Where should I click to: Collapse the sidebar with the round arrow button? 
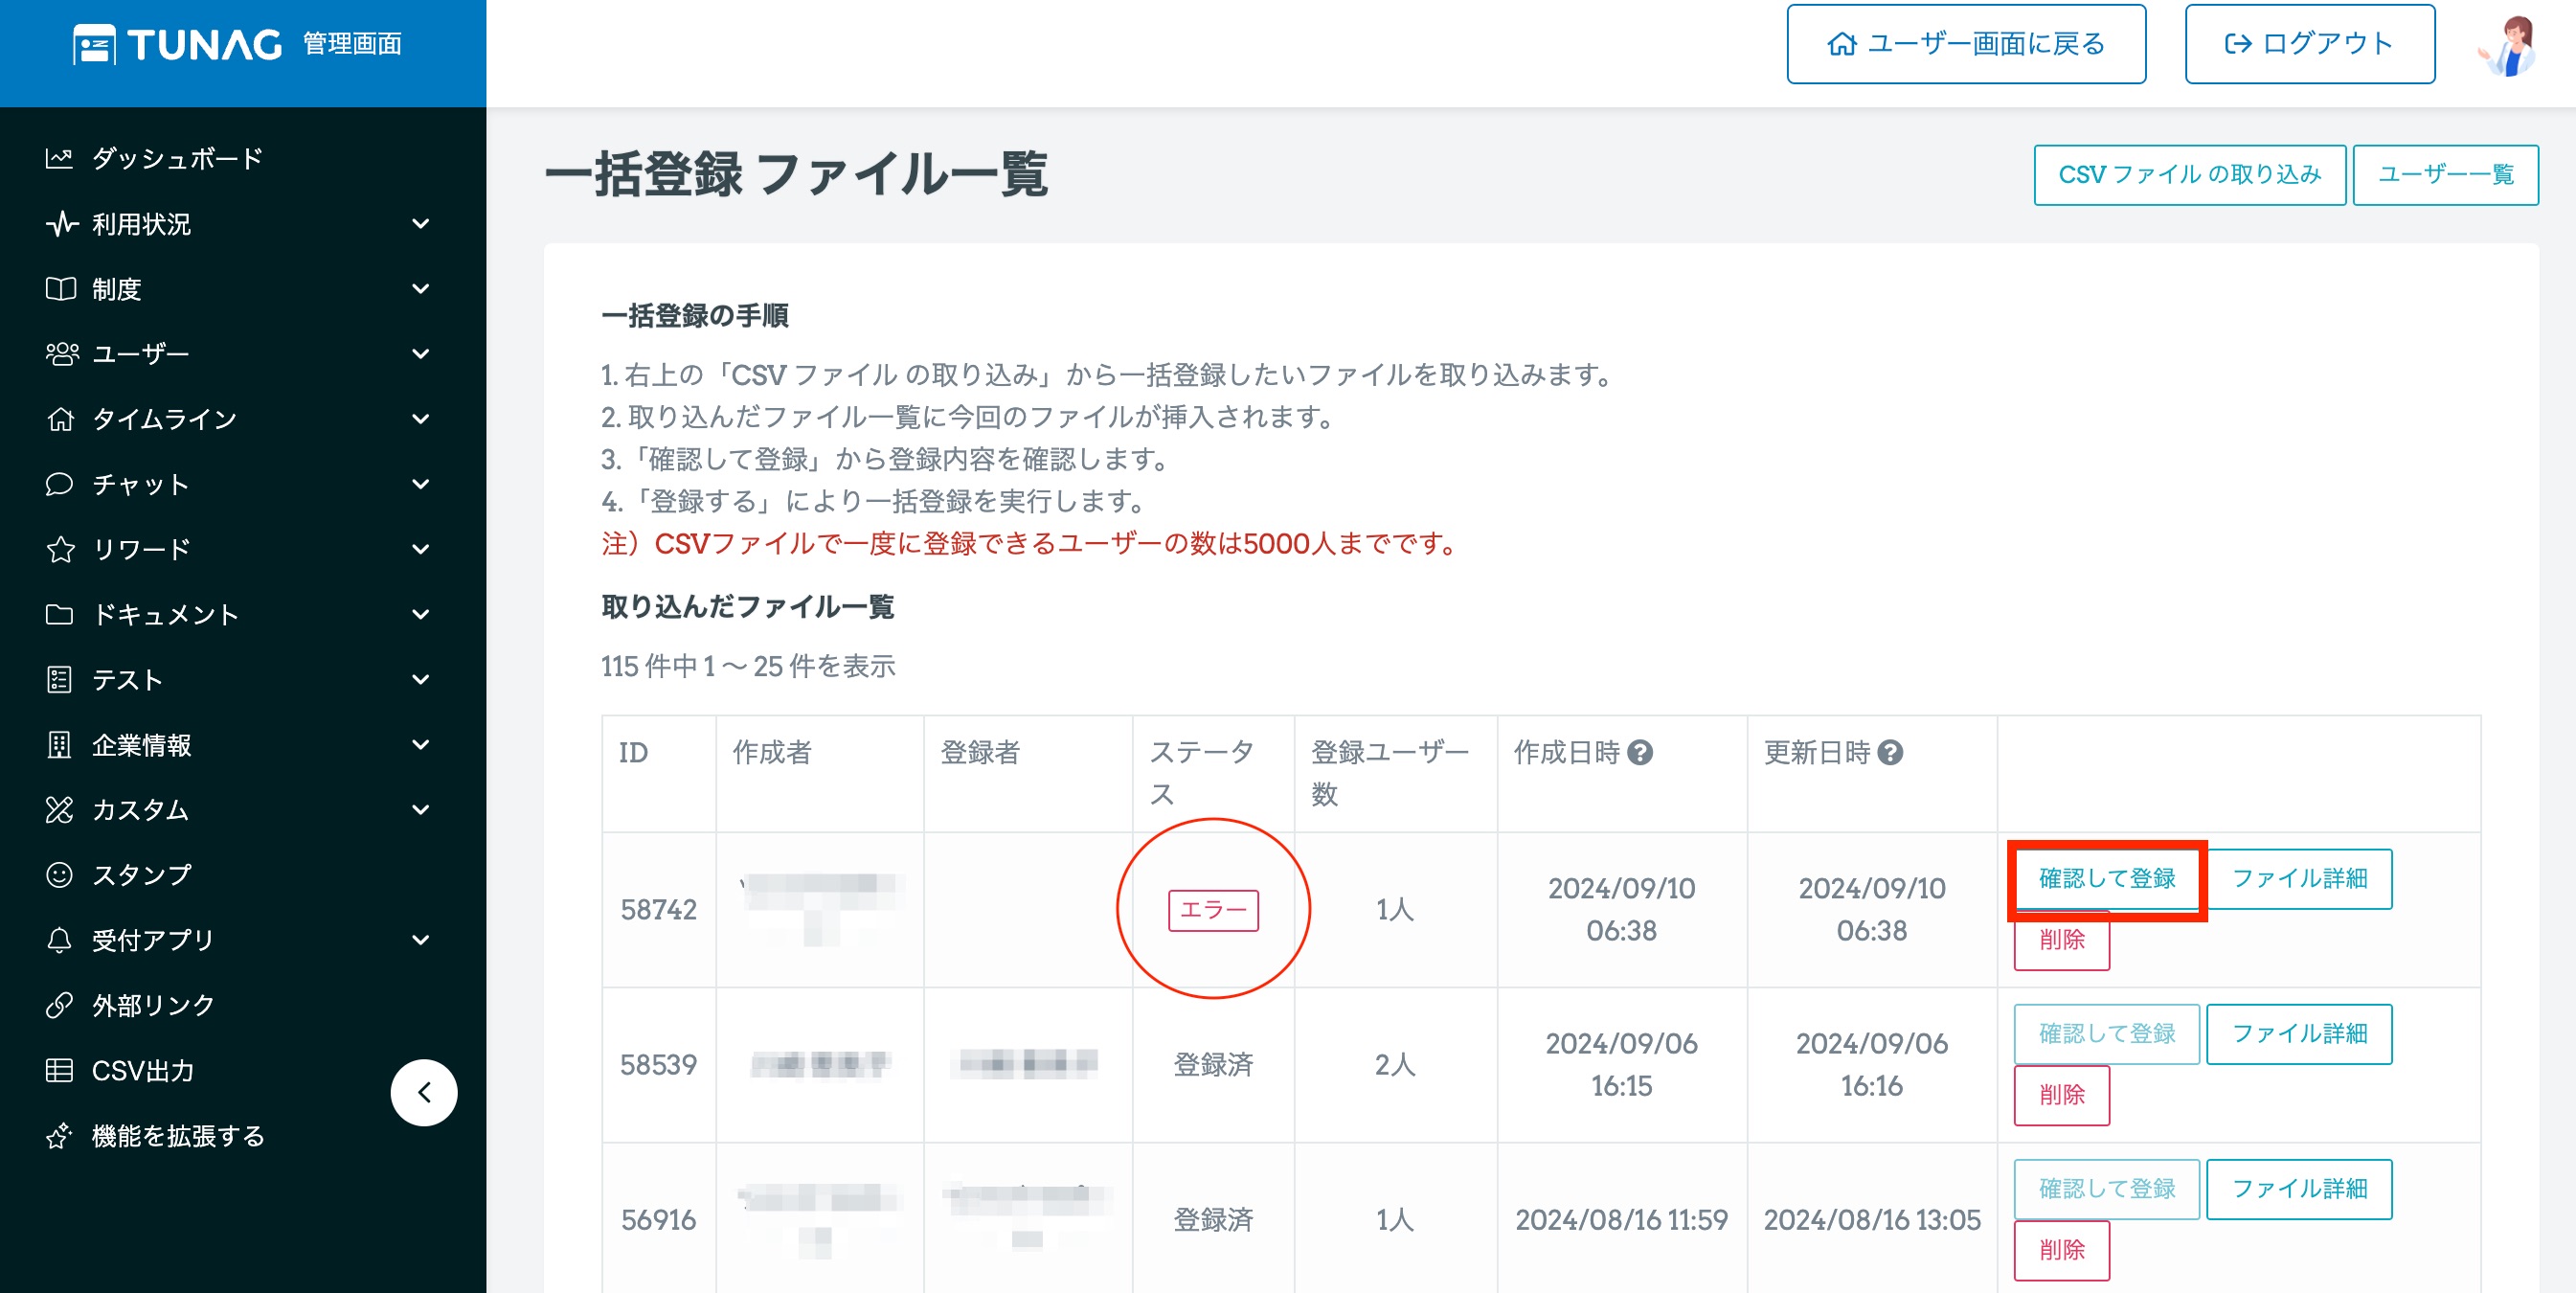click(424, 1092)
